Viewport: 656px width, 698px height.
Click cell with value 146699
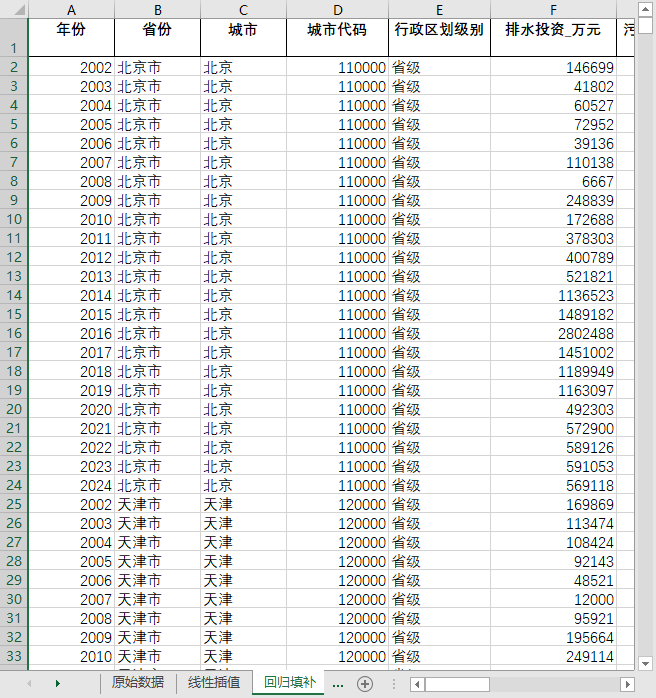553,67
